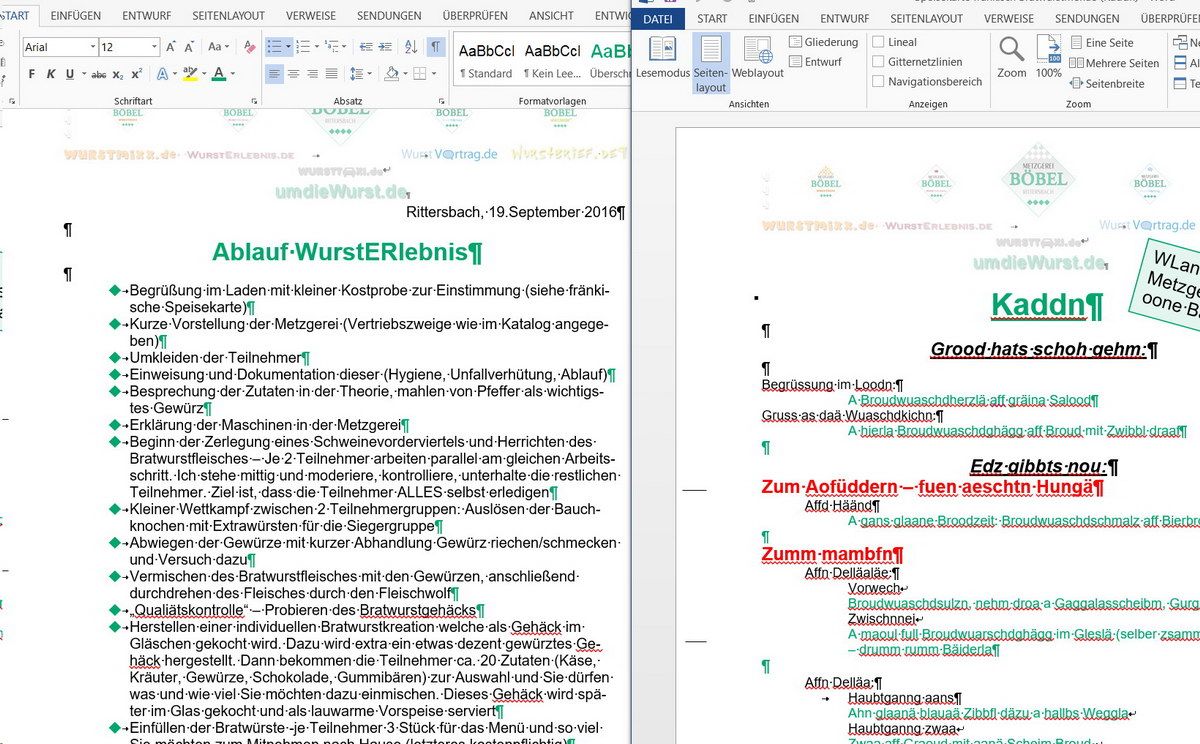The width and height of the screenshot is (1200, 744).
Task: Open VERWEISE tab in right window
Action: point(1009,18)
